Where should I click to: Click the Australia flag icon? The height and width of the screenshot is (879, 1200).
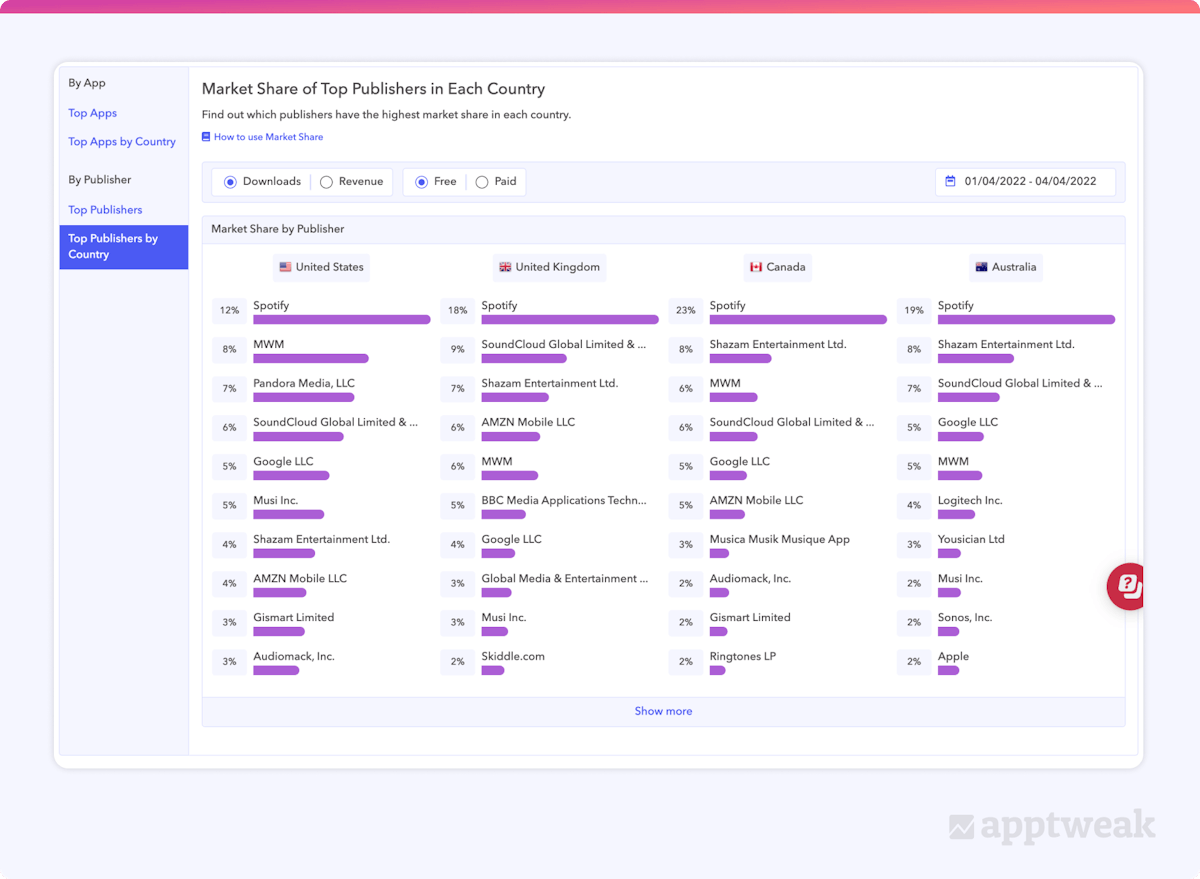[x=982, y=267]
